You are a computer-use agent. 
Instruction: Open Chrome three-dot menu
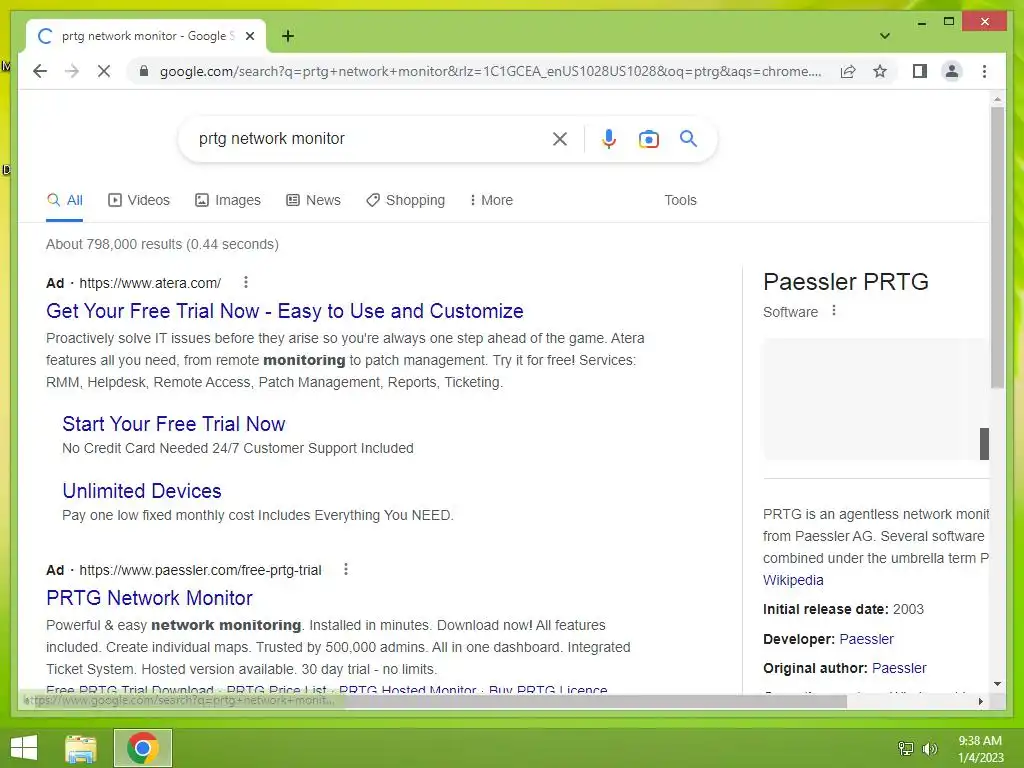[984, 71]
